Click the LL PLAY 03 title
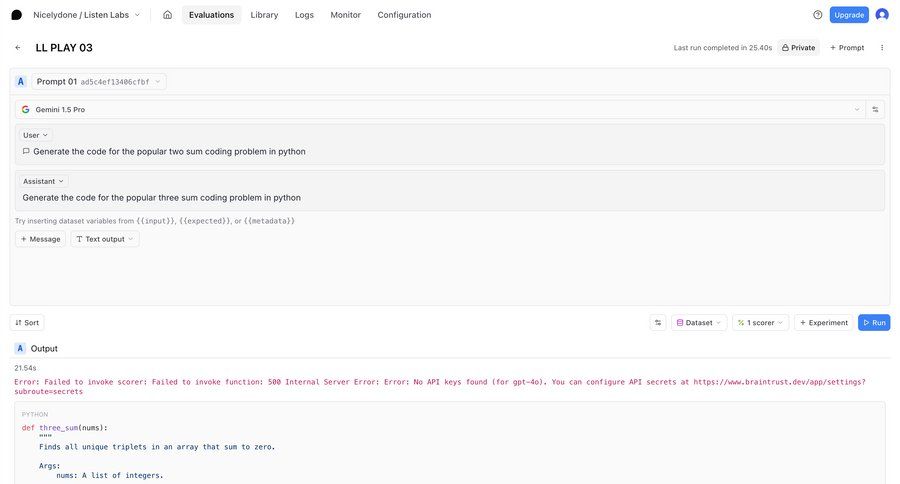The height and width of the screenshot is (484, 900). (64, 48)
